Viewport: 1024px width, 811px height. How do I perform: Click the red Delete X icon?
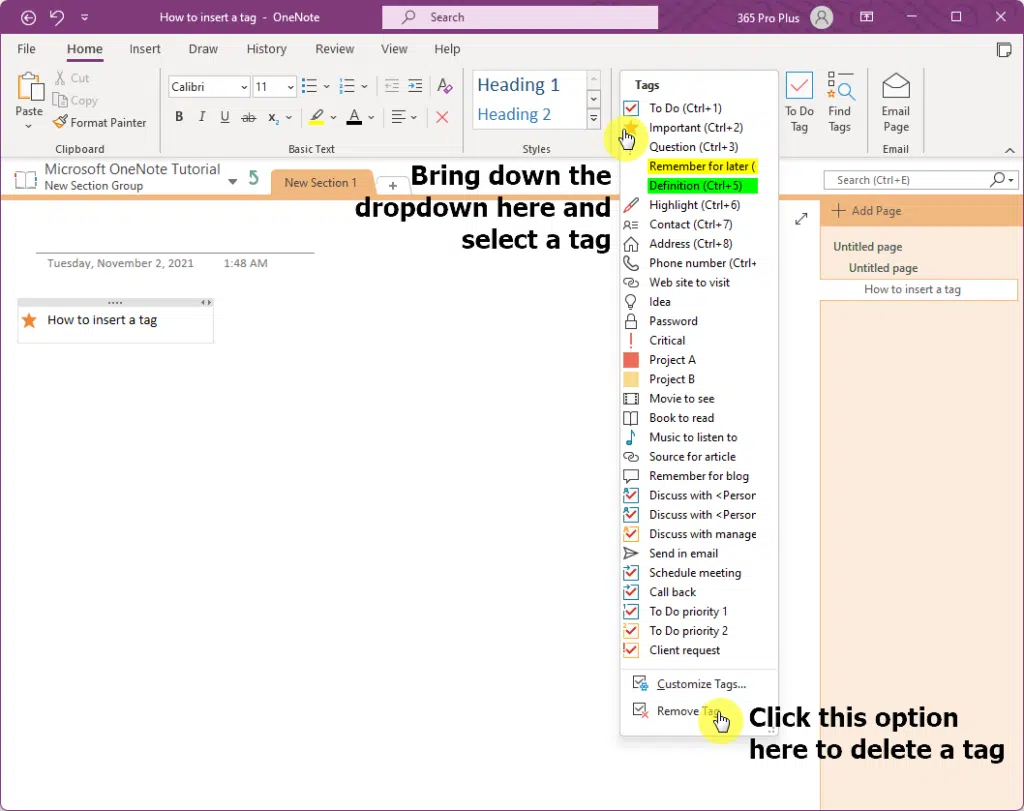click(x=442, y=118)
